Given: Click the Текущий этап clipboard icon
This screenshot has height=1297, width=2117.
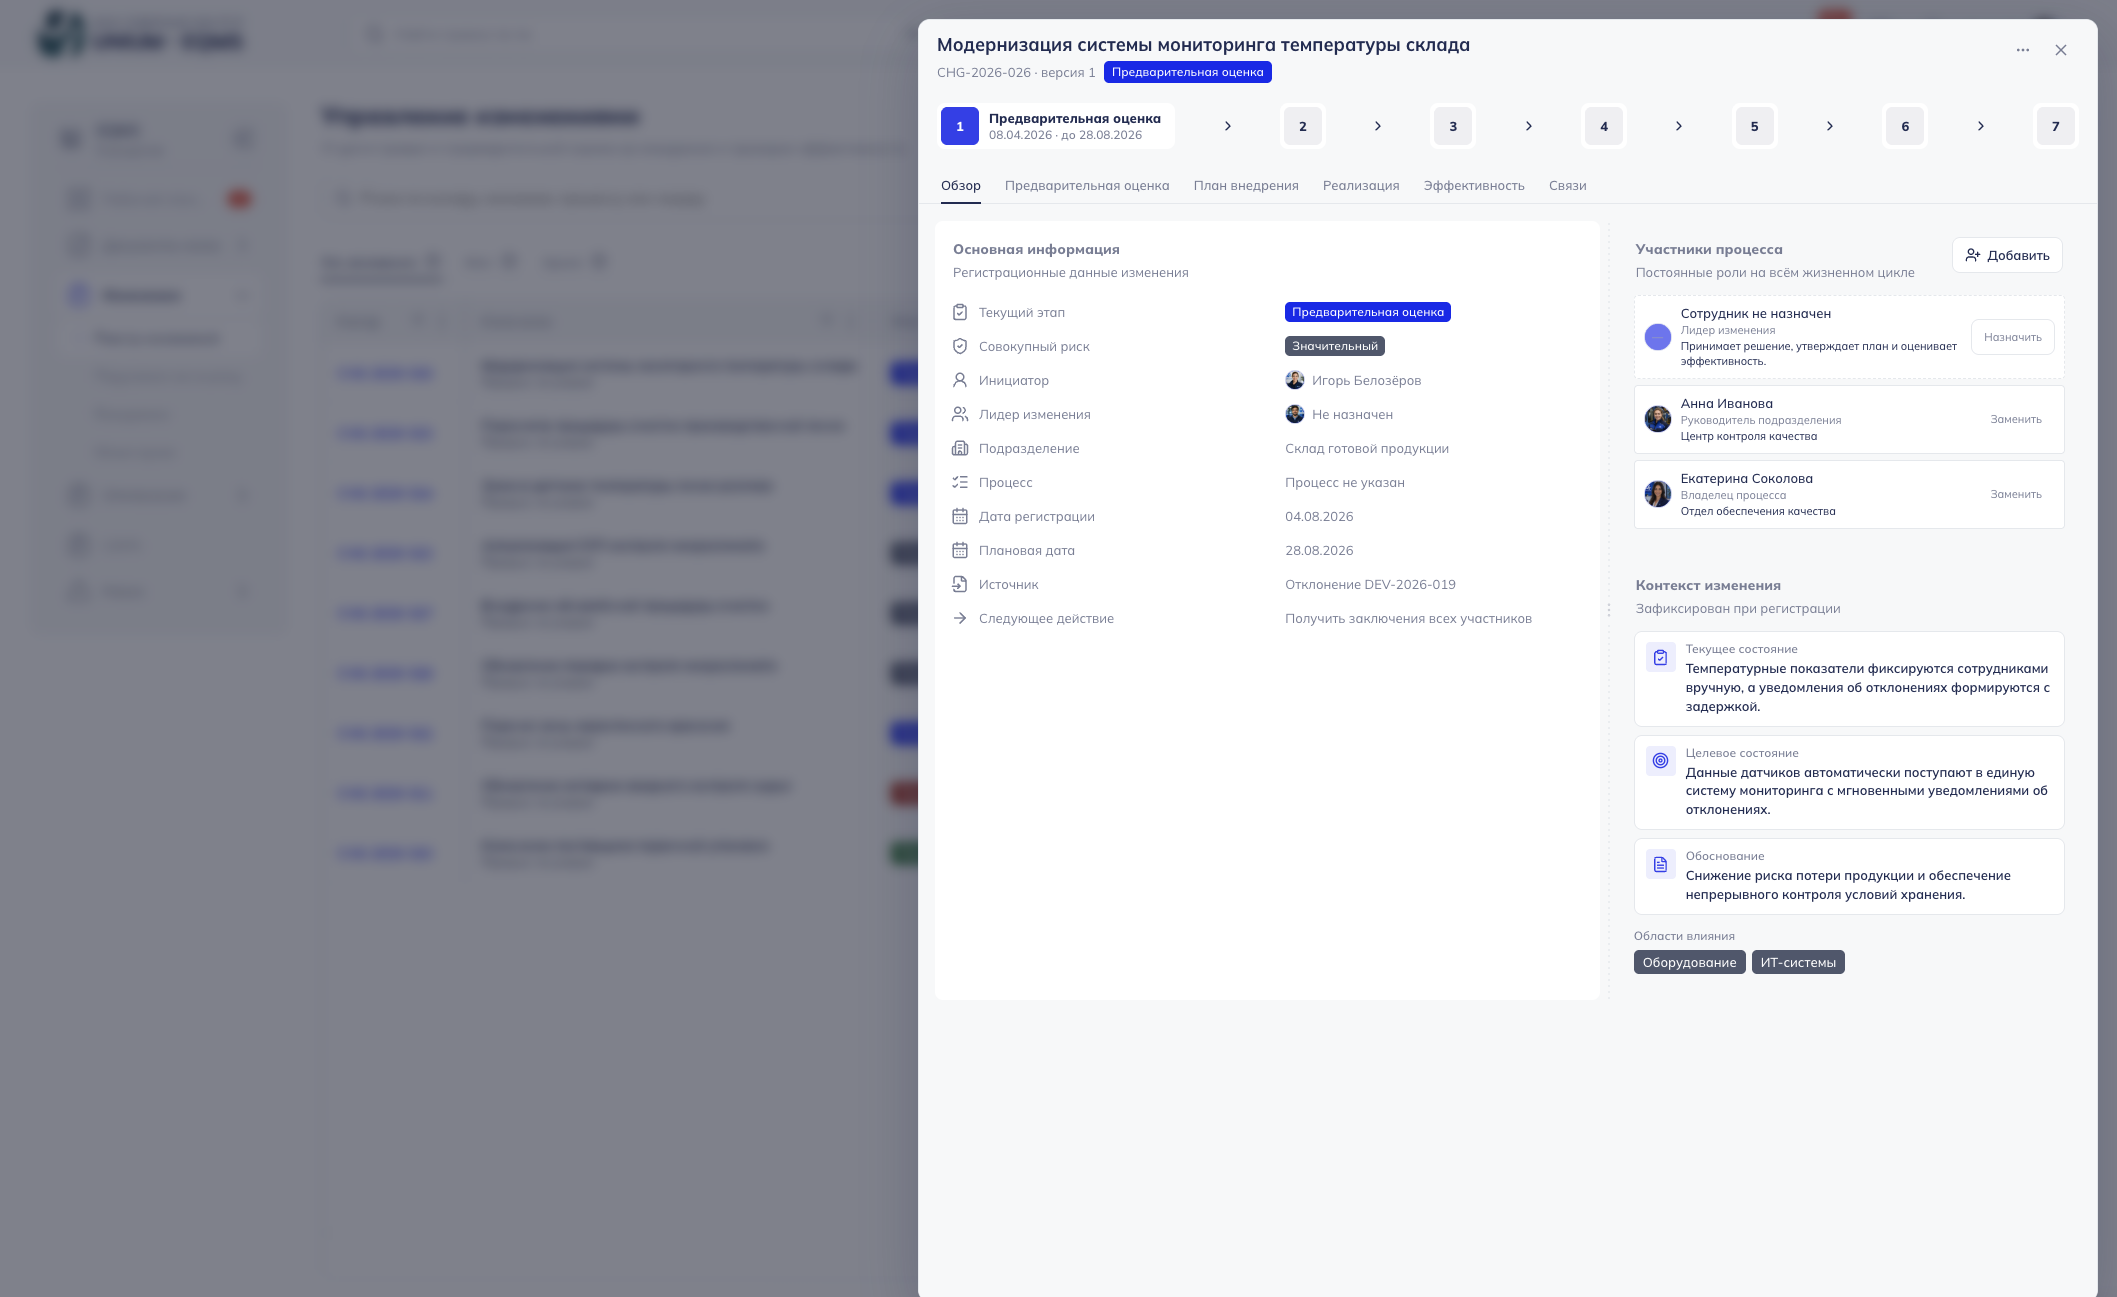Looking at the screenshot, I should tap(960, 312).
